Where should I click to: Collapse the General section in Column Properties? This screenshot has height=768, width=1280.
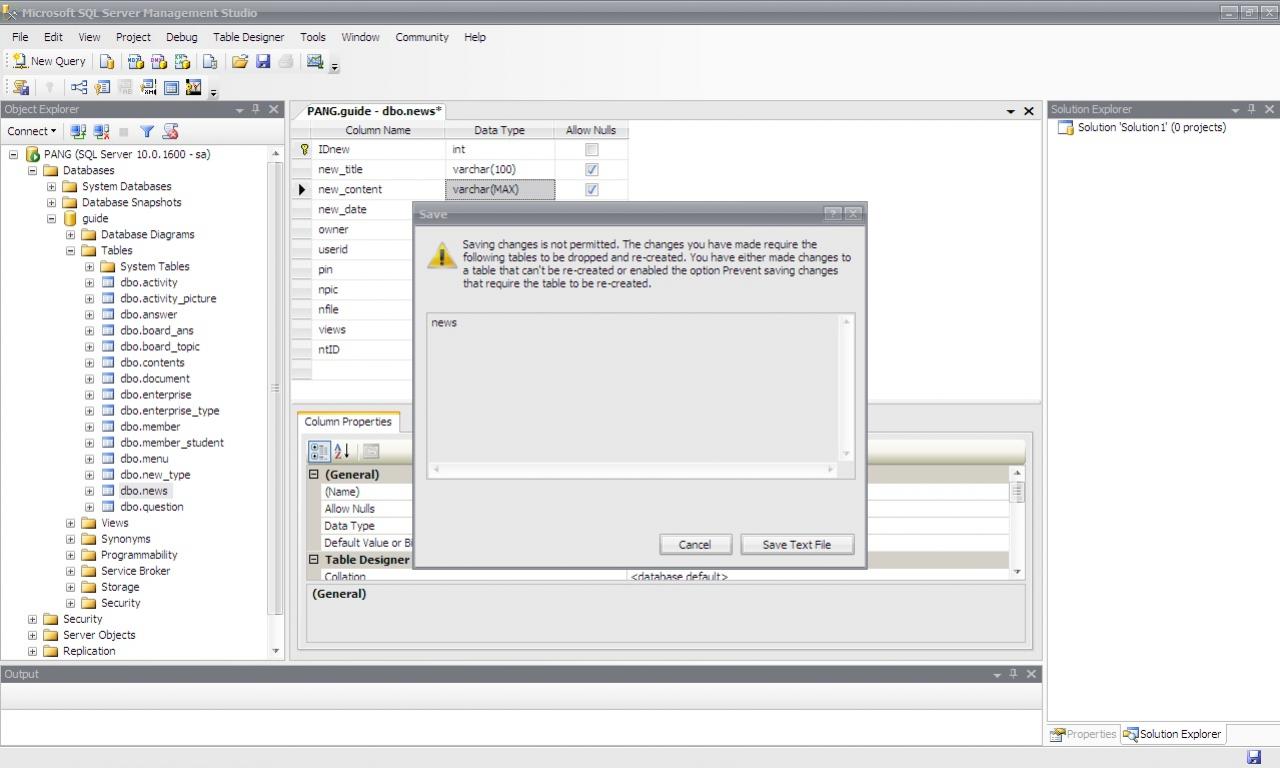(314, 475)
